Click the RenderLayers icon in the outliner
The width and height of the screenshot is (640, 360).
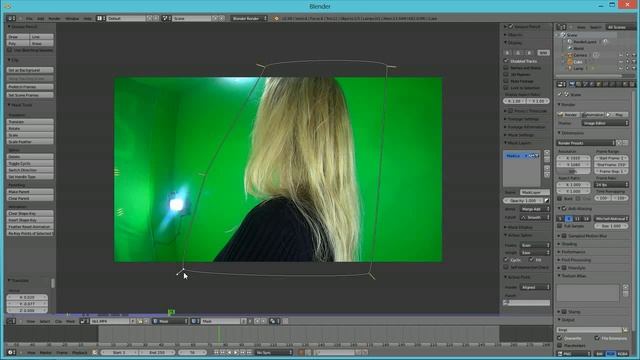pyautogui.click(x=570, y=42)
